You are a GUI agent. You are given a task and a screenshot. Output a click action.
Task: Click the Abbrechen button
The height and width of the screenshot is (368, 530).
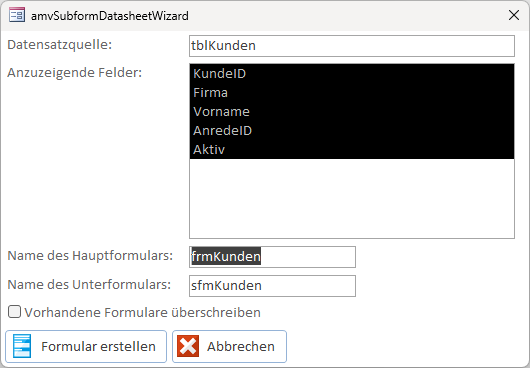pos(230,346)
